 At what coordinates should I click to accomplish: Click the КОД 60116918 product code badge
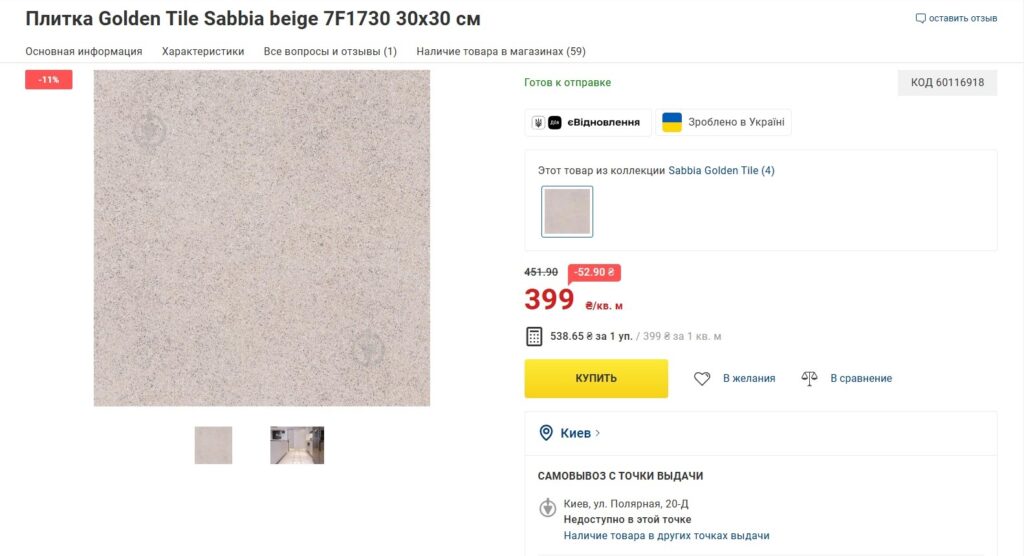click(x=947, y=83)
